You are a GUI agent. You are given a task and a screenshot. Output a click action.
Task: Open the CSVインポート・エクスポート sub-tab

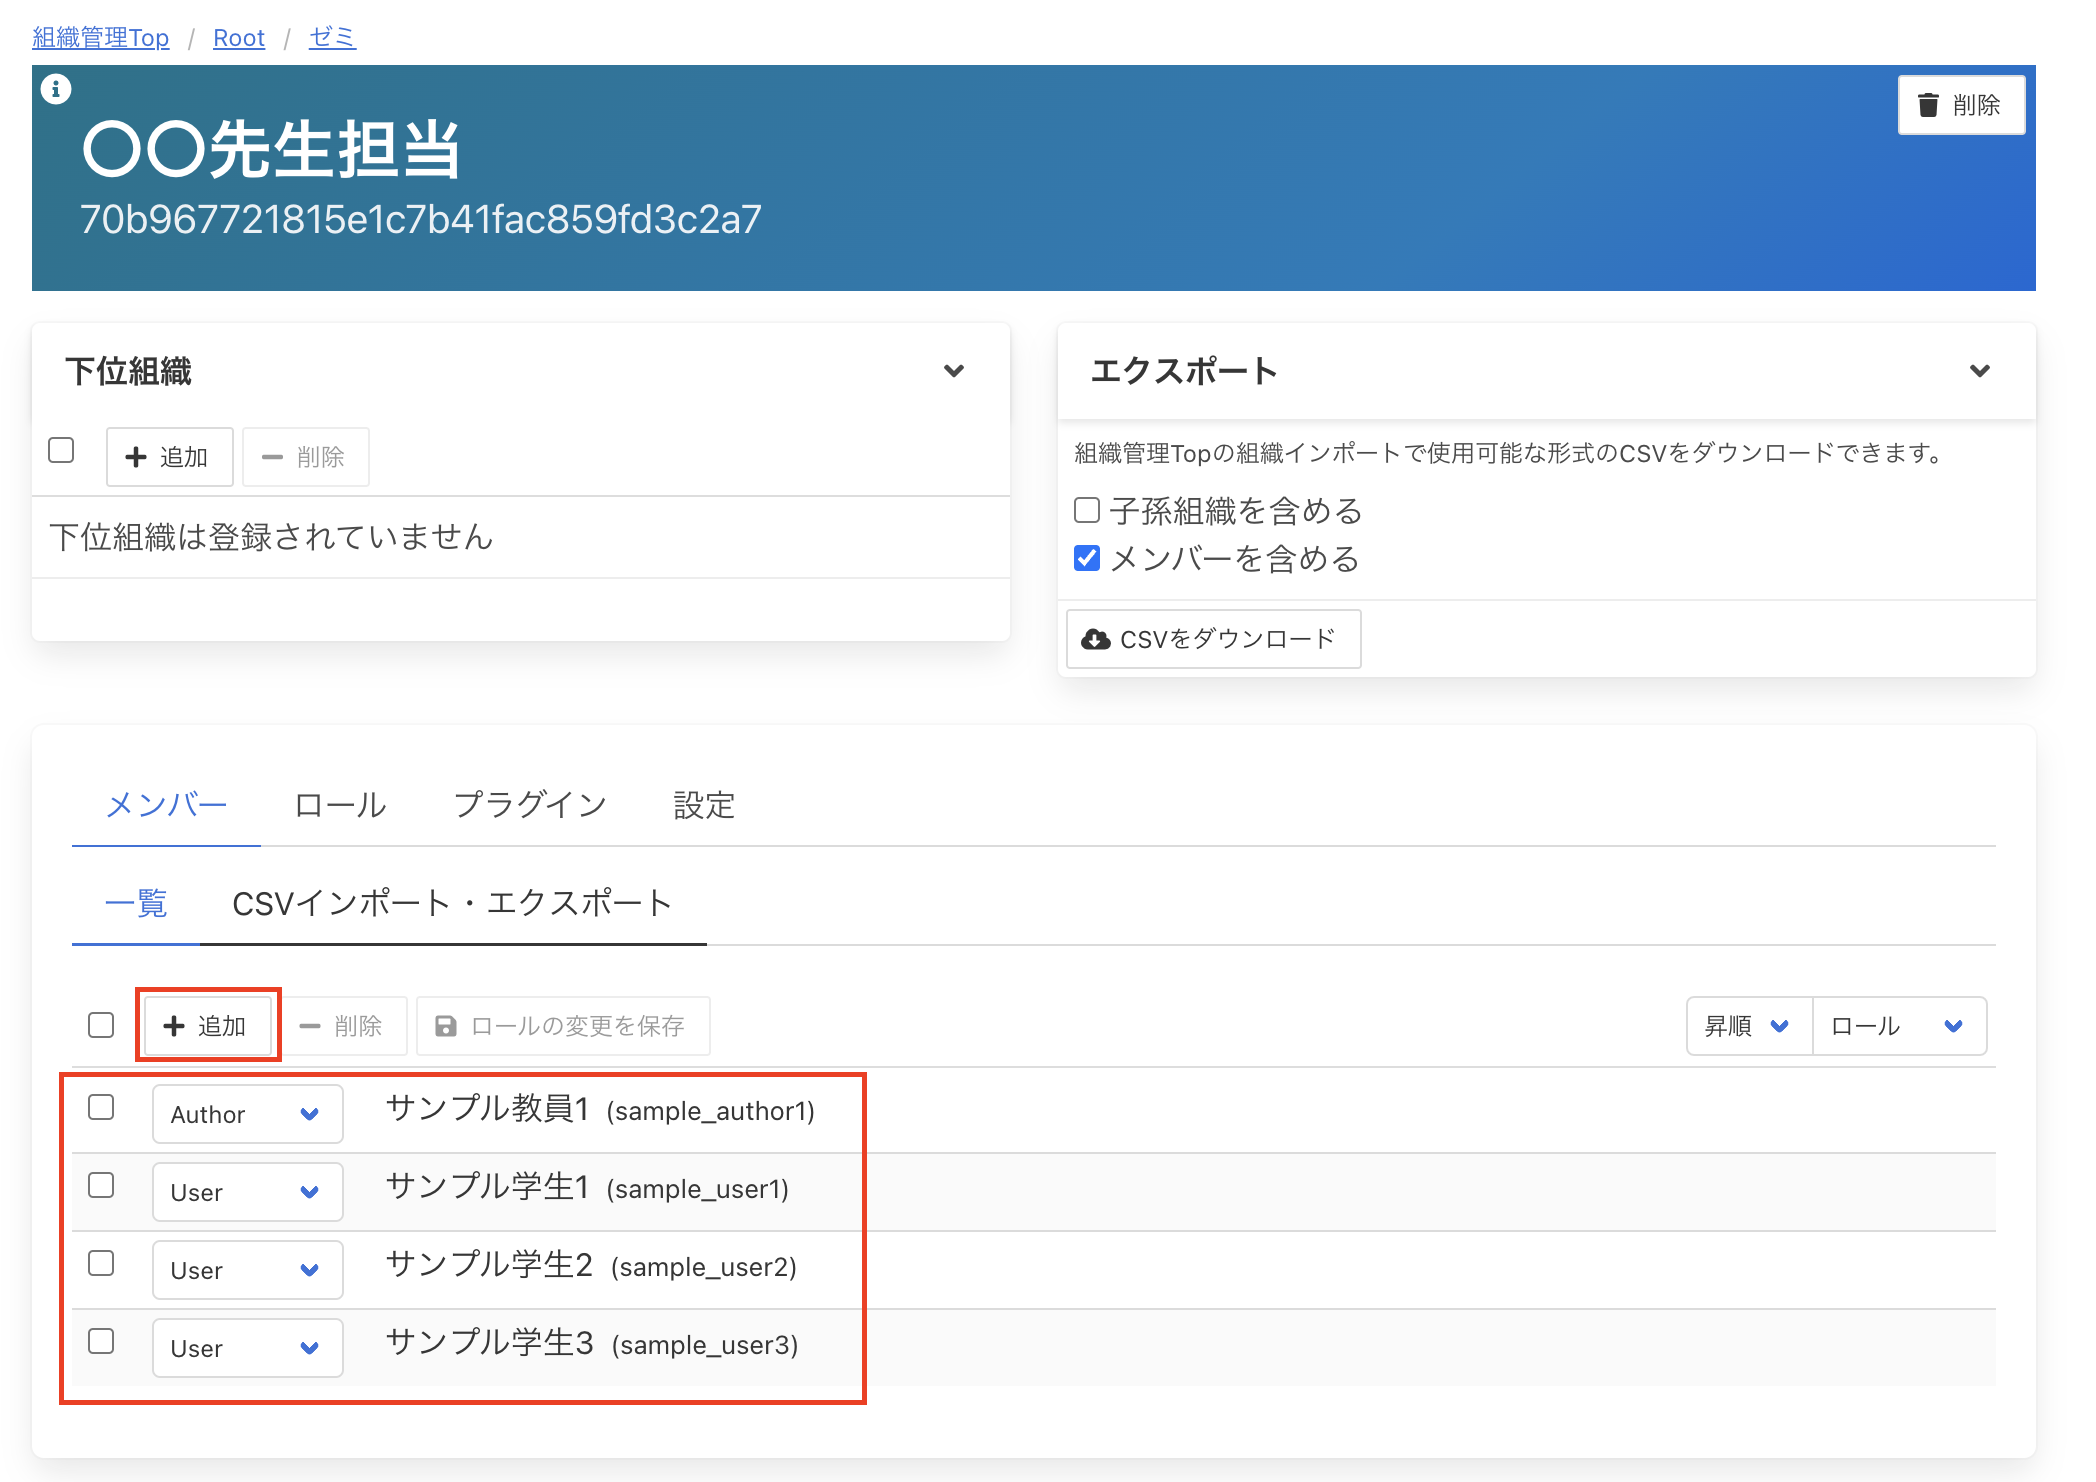pyautogui.click(x=452, y=903)
